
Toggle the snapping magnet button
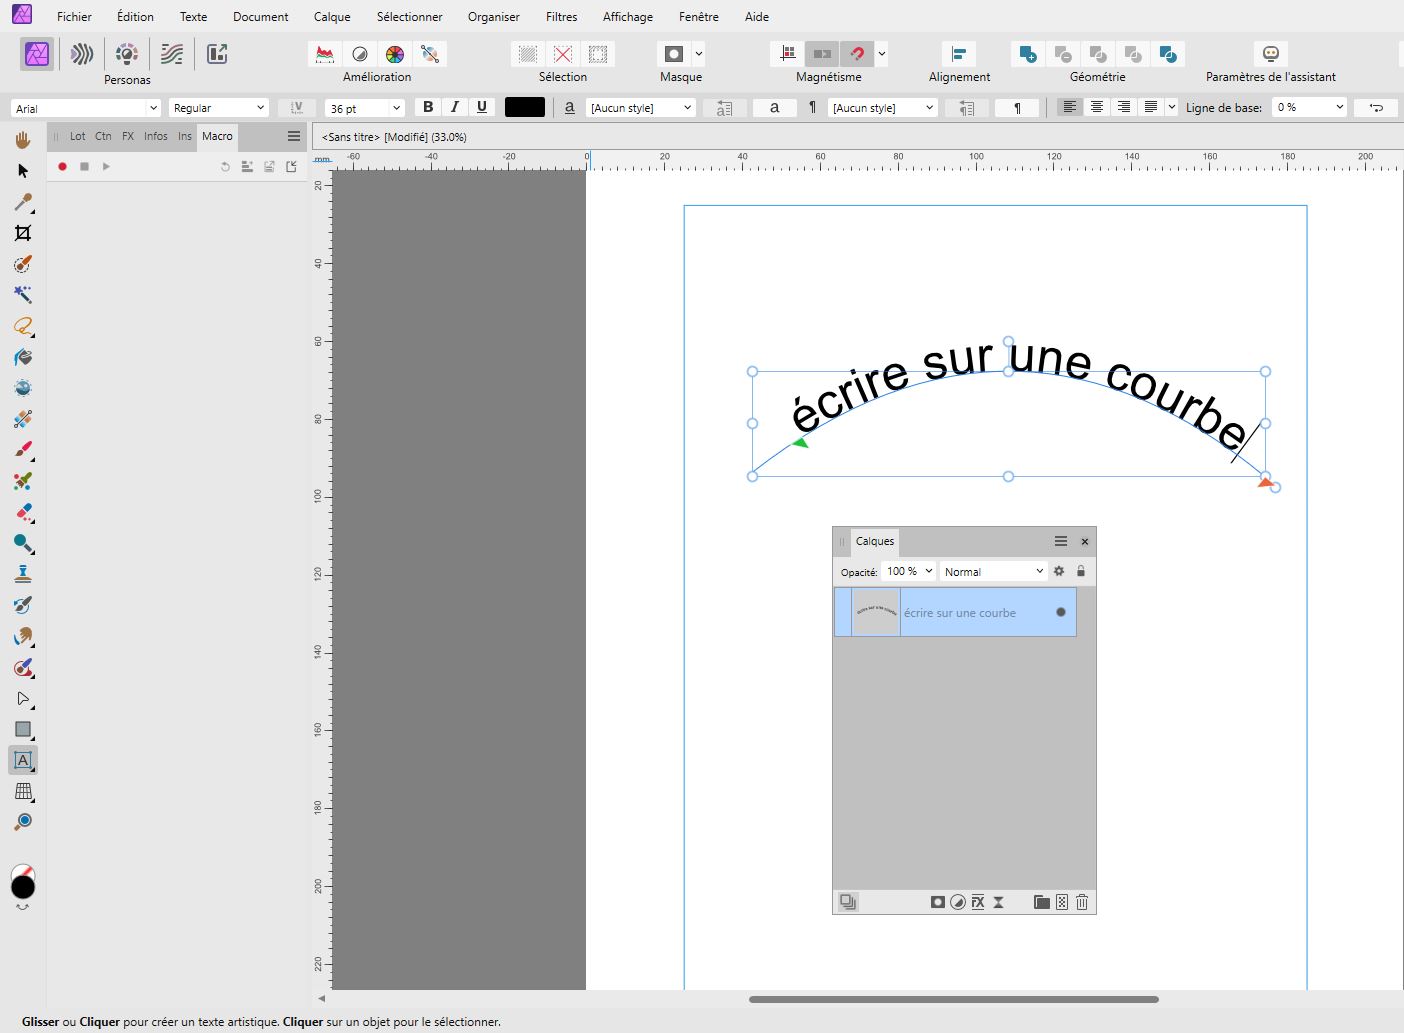pyautogui.click(x=857, y=54)
